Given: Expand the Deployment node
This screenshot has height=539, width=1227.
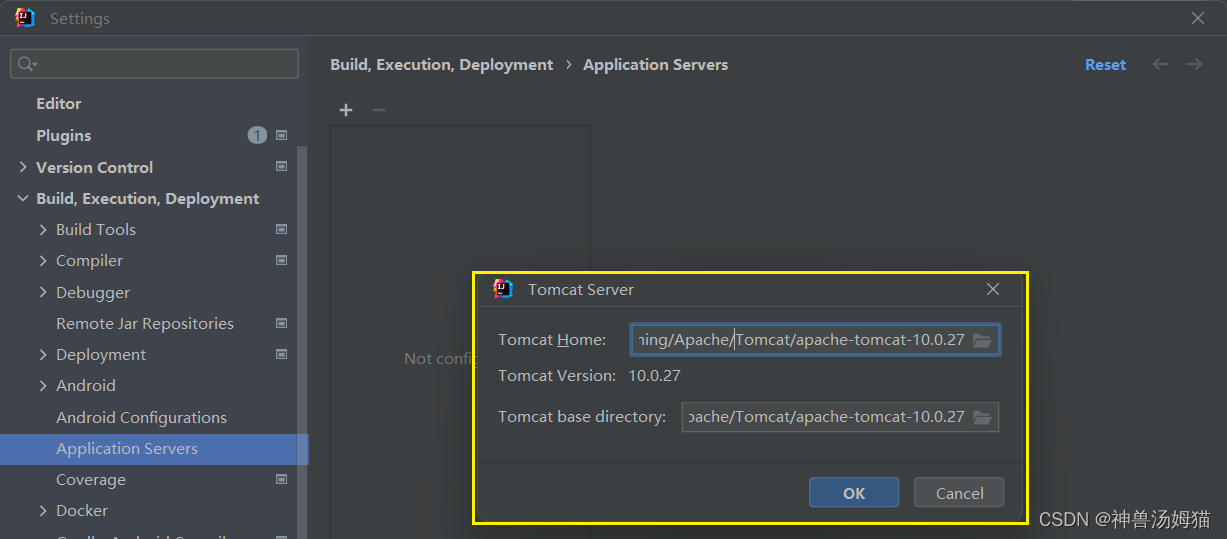Looking at the screenshot, I should point(43,354).
